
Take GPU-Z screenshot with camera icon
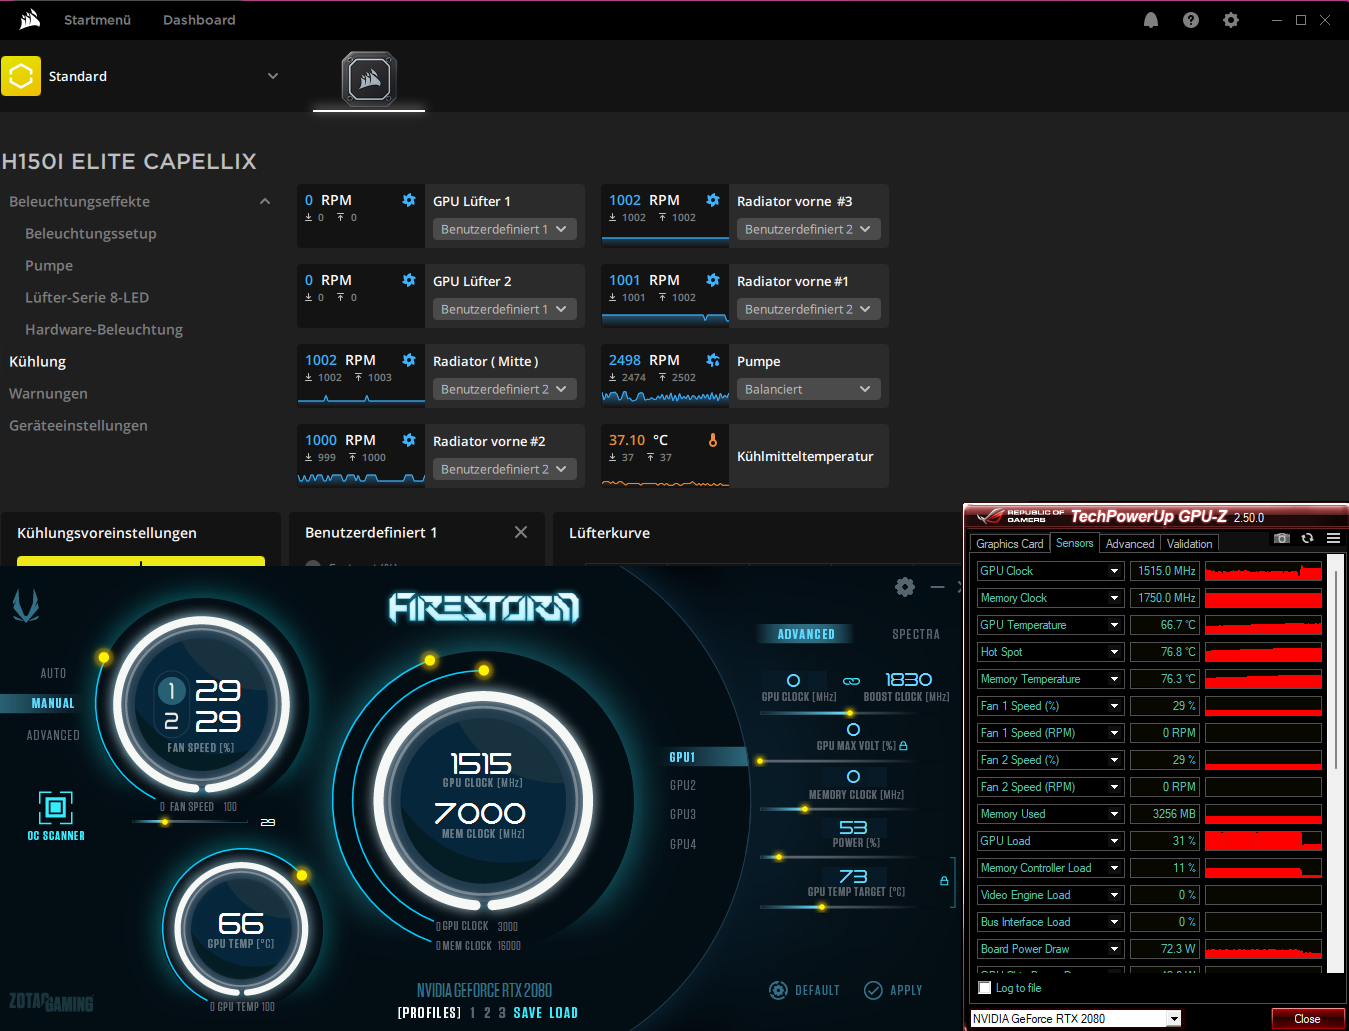click(x=1282, y=538)
